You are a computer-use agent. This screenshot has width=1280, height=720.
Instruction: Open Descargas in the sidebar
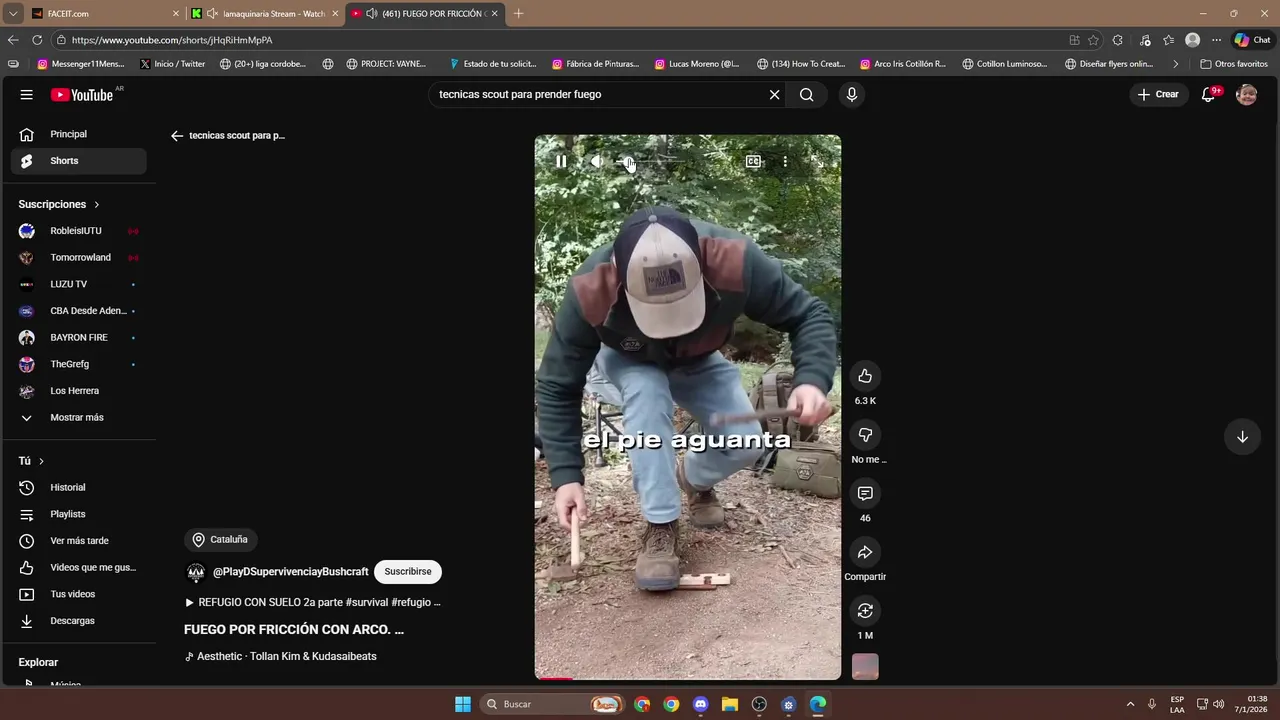pos(79,621)
